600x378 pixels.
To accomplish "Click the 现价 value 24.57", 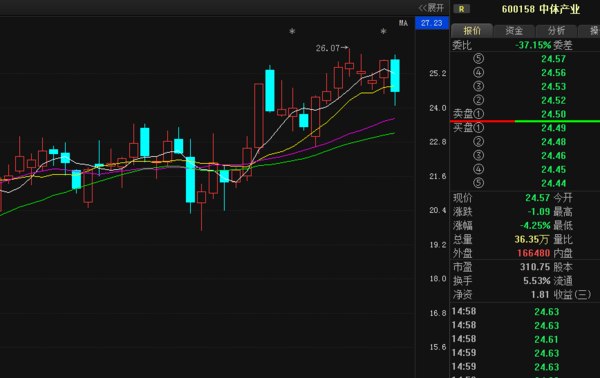I will point(537,198).
